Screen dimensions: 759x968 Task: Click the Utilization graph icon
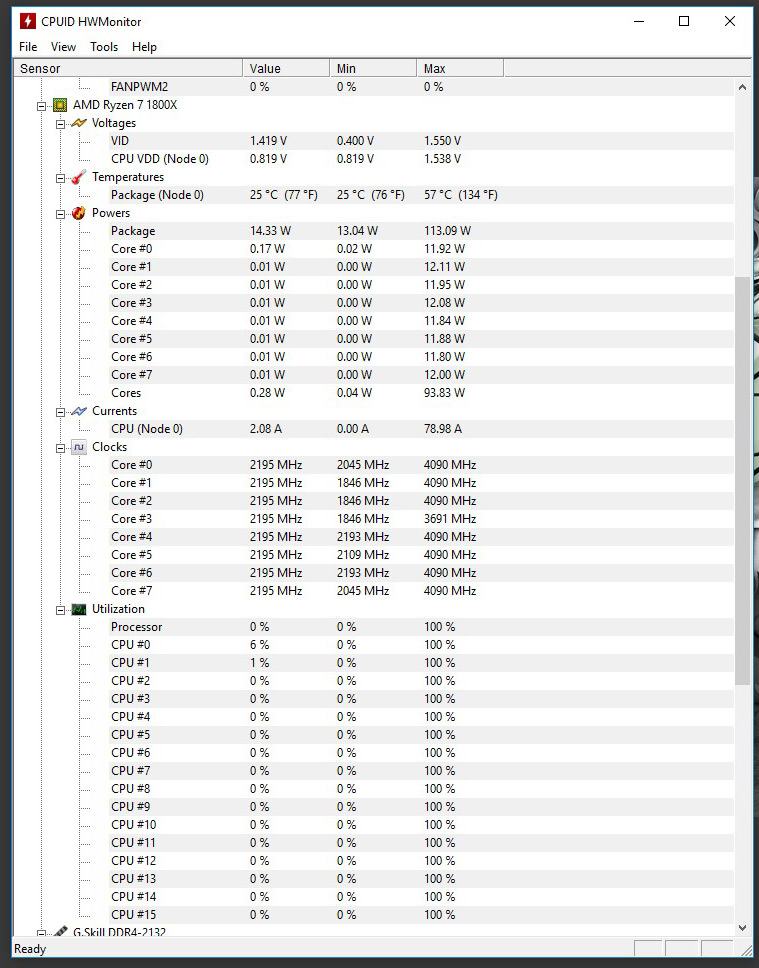tap(79, 609)
